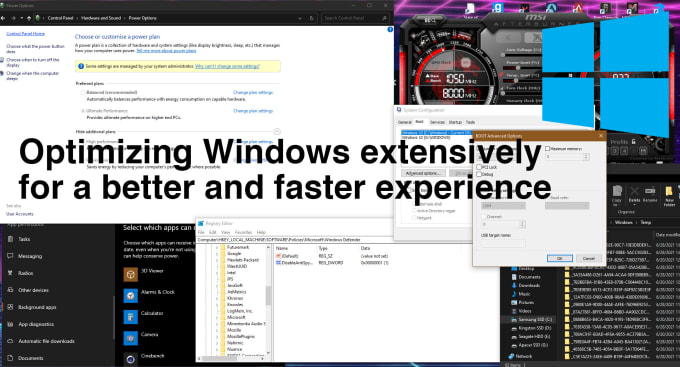Open recent locations dropdown in Power Options
The width and height of the screenshot is (680, 367).
pyautogui.click(x=22, y=18)
